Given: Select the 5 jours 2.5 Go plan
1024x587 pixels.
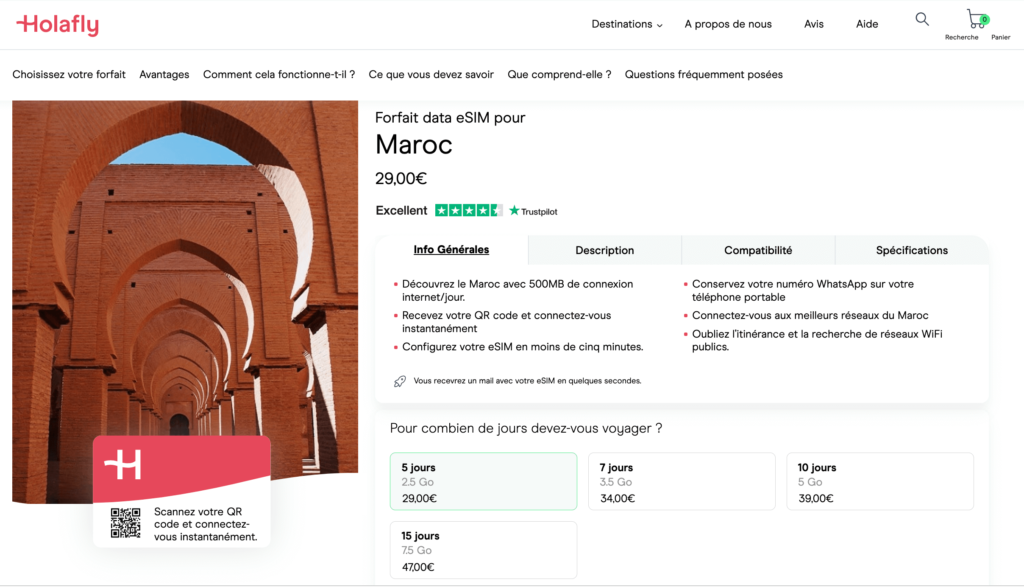Looking at the screenshot, I should [483, 481].
